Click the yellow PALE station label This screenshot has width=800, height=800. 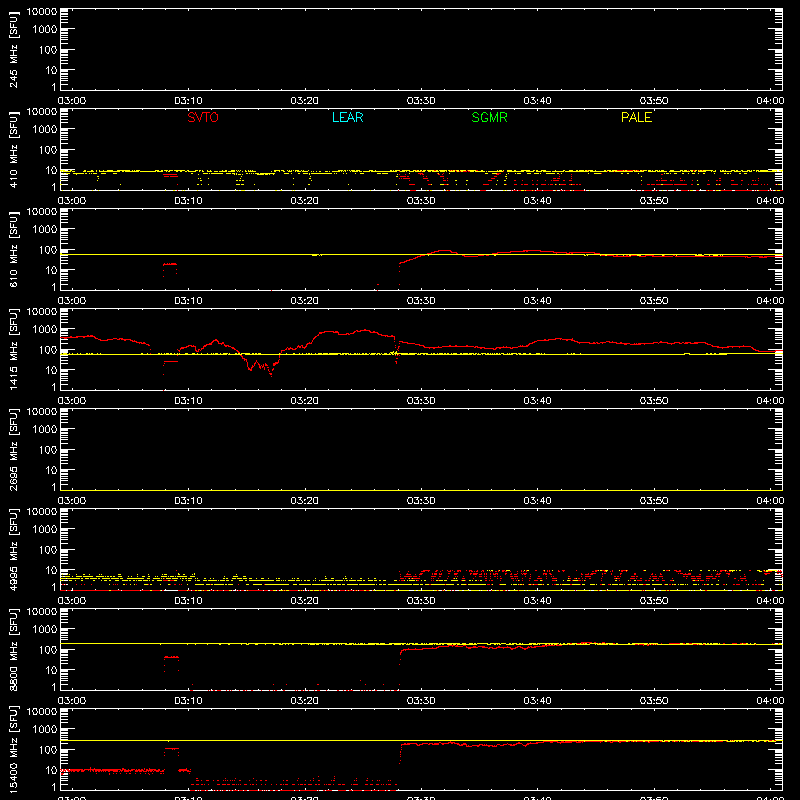[x=636, y=117]
